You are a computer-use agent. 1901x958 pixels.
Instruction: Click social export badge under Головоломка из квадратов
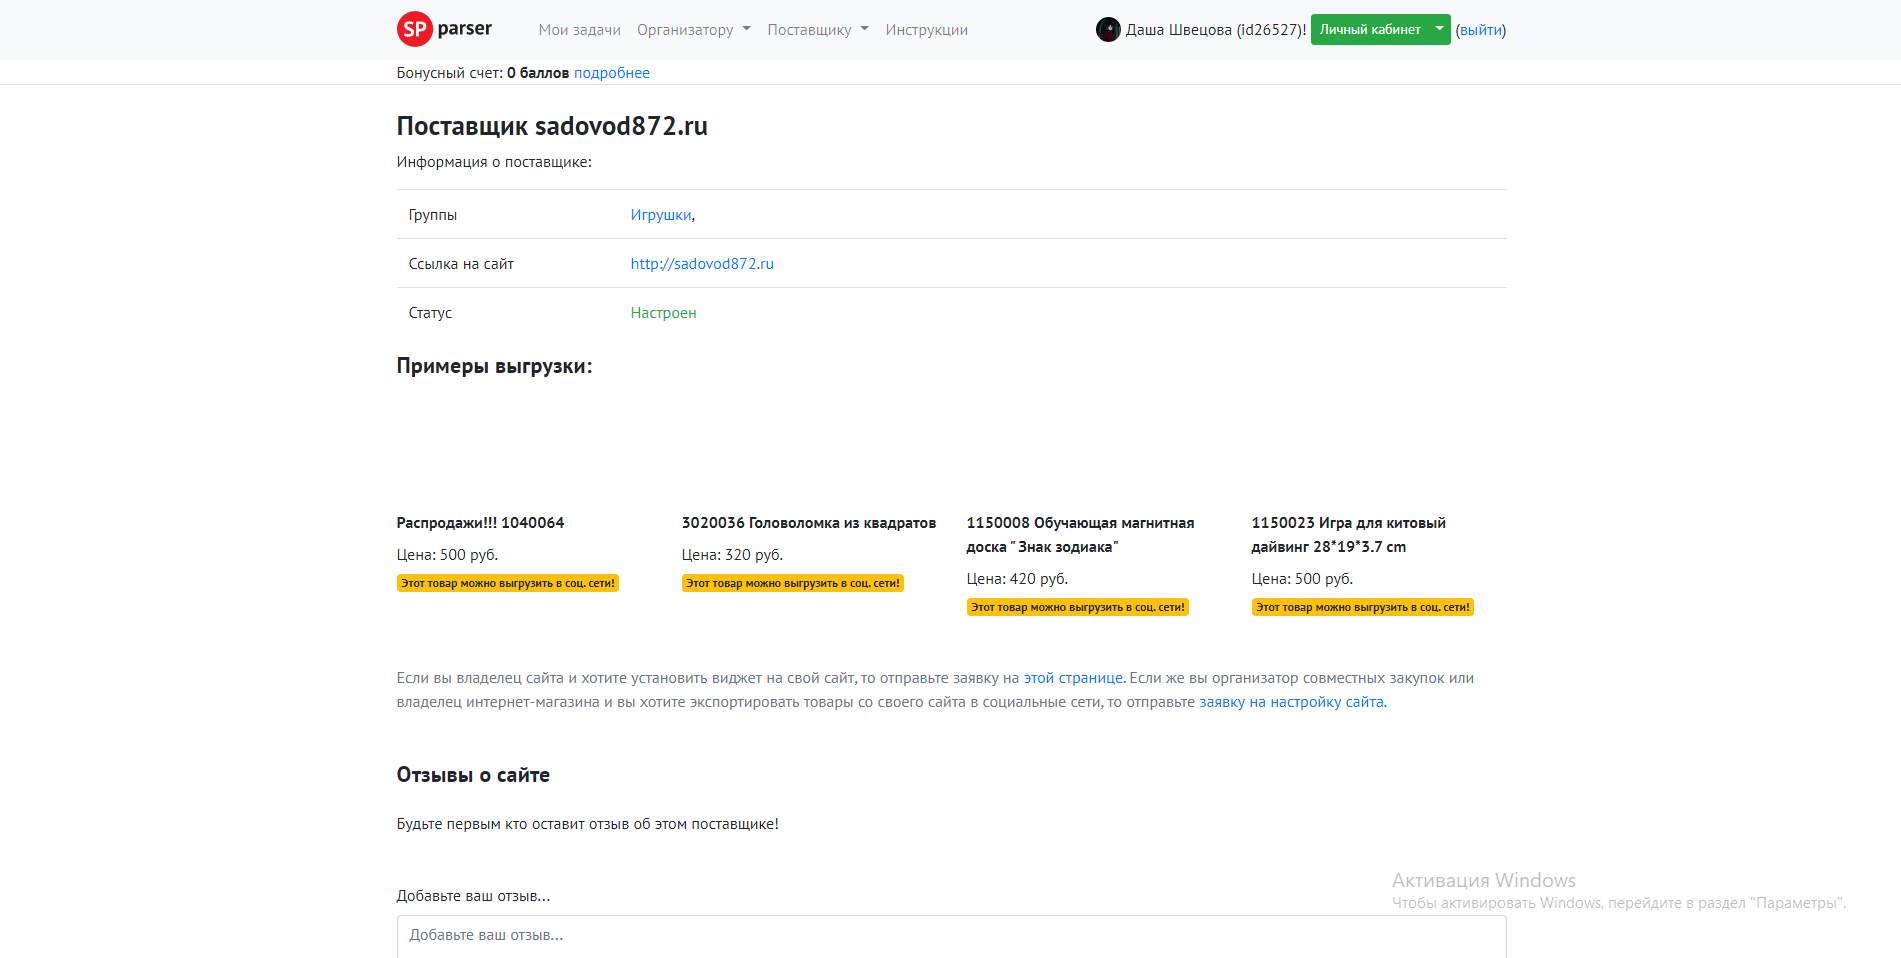pyautogui.click(x=793, y=583)
